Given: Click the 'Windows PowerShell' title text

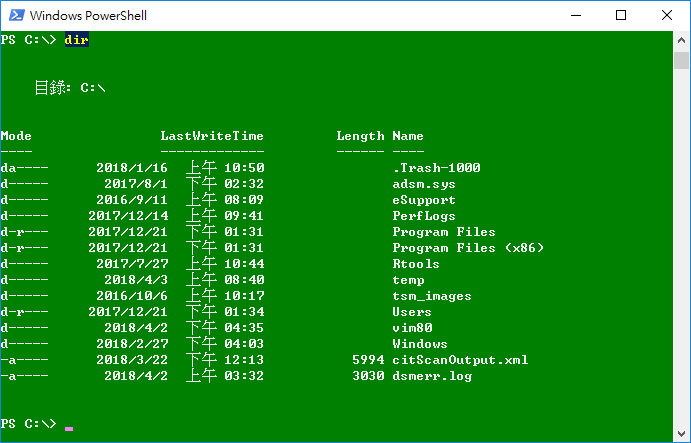Looking at the screenshot, I should pos(88,15).
